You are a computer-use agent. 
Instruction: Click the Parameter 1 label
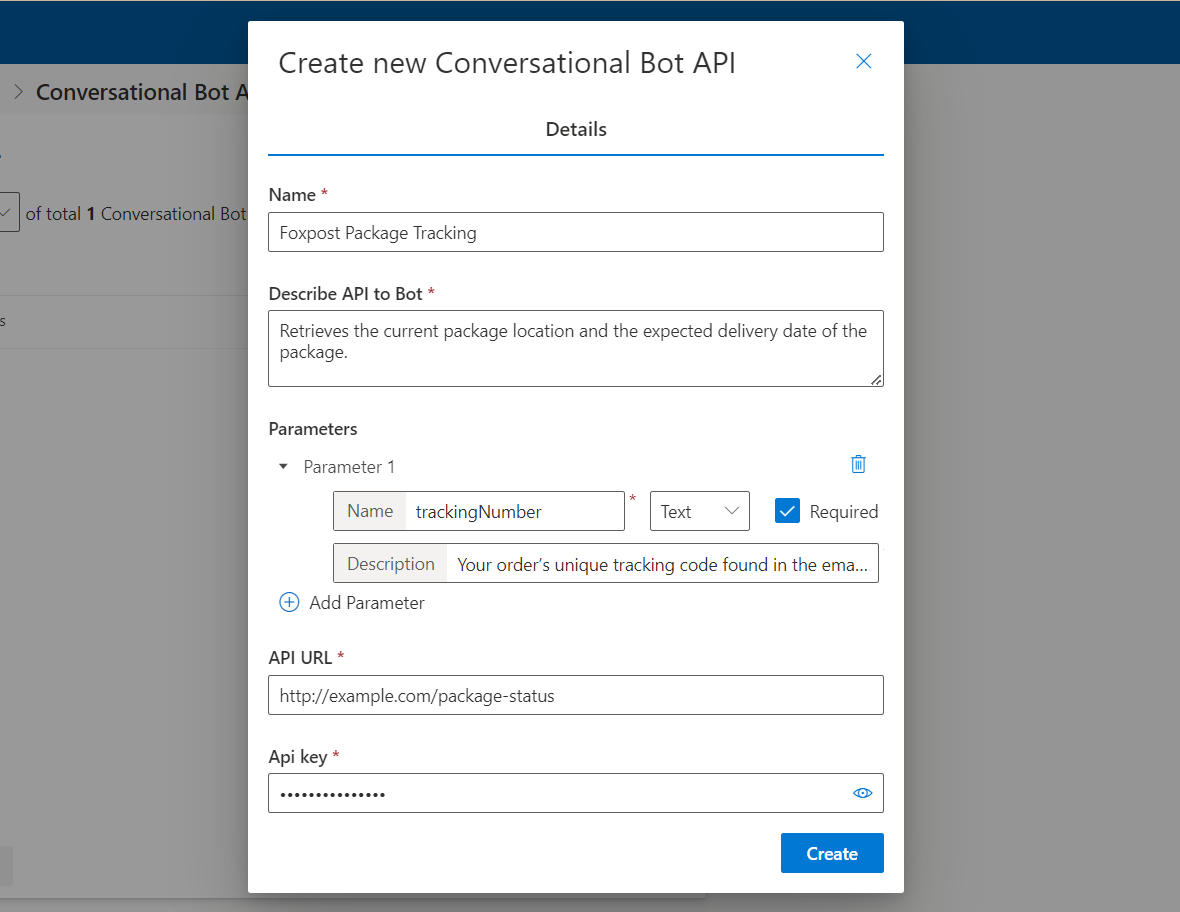pyautogui.click(x=349, y=467)
